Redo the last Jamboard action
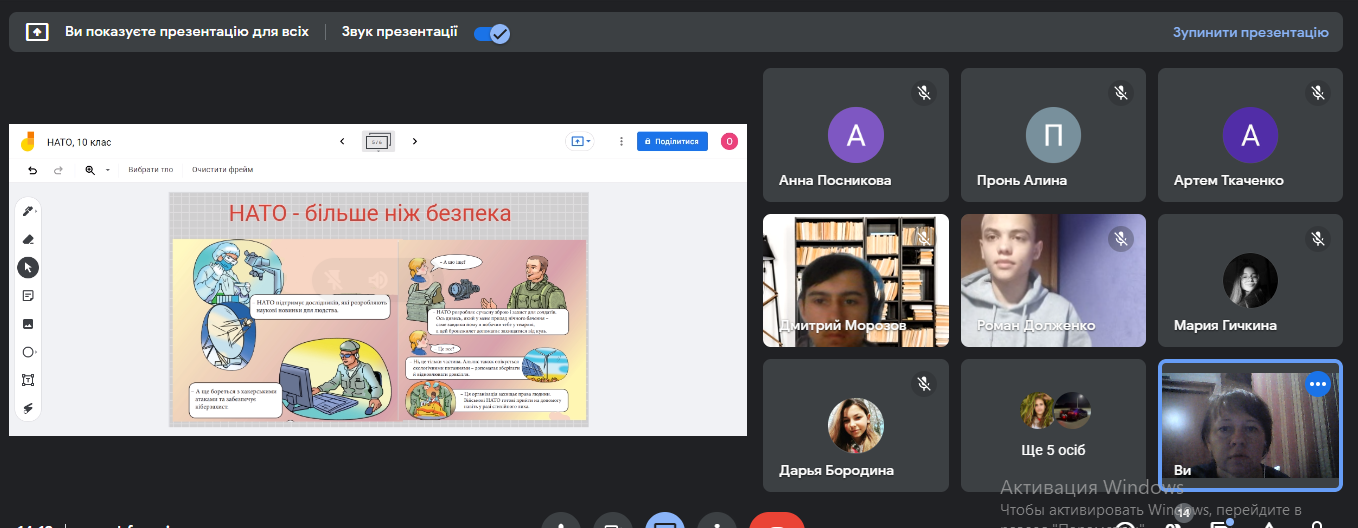 (x=58, y=170)
